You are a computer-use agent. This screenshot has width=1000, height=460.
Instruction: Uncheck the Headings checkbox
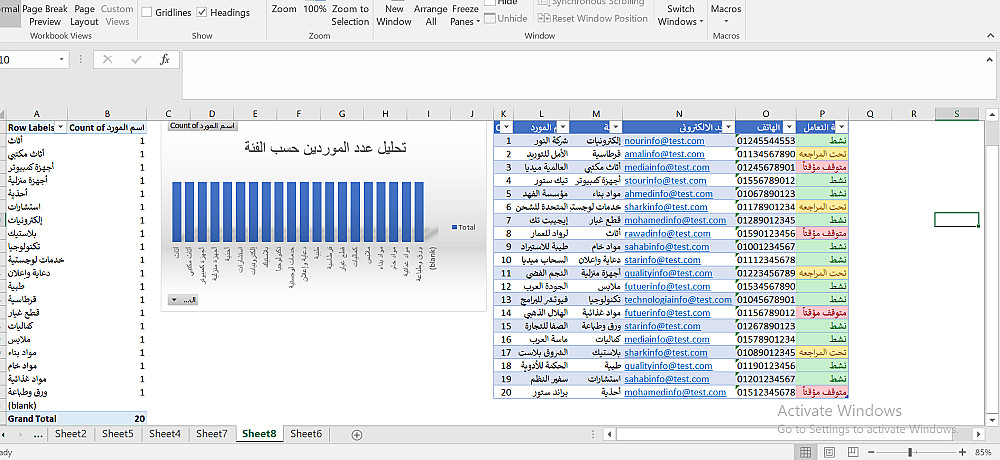[x=202, y=12]
